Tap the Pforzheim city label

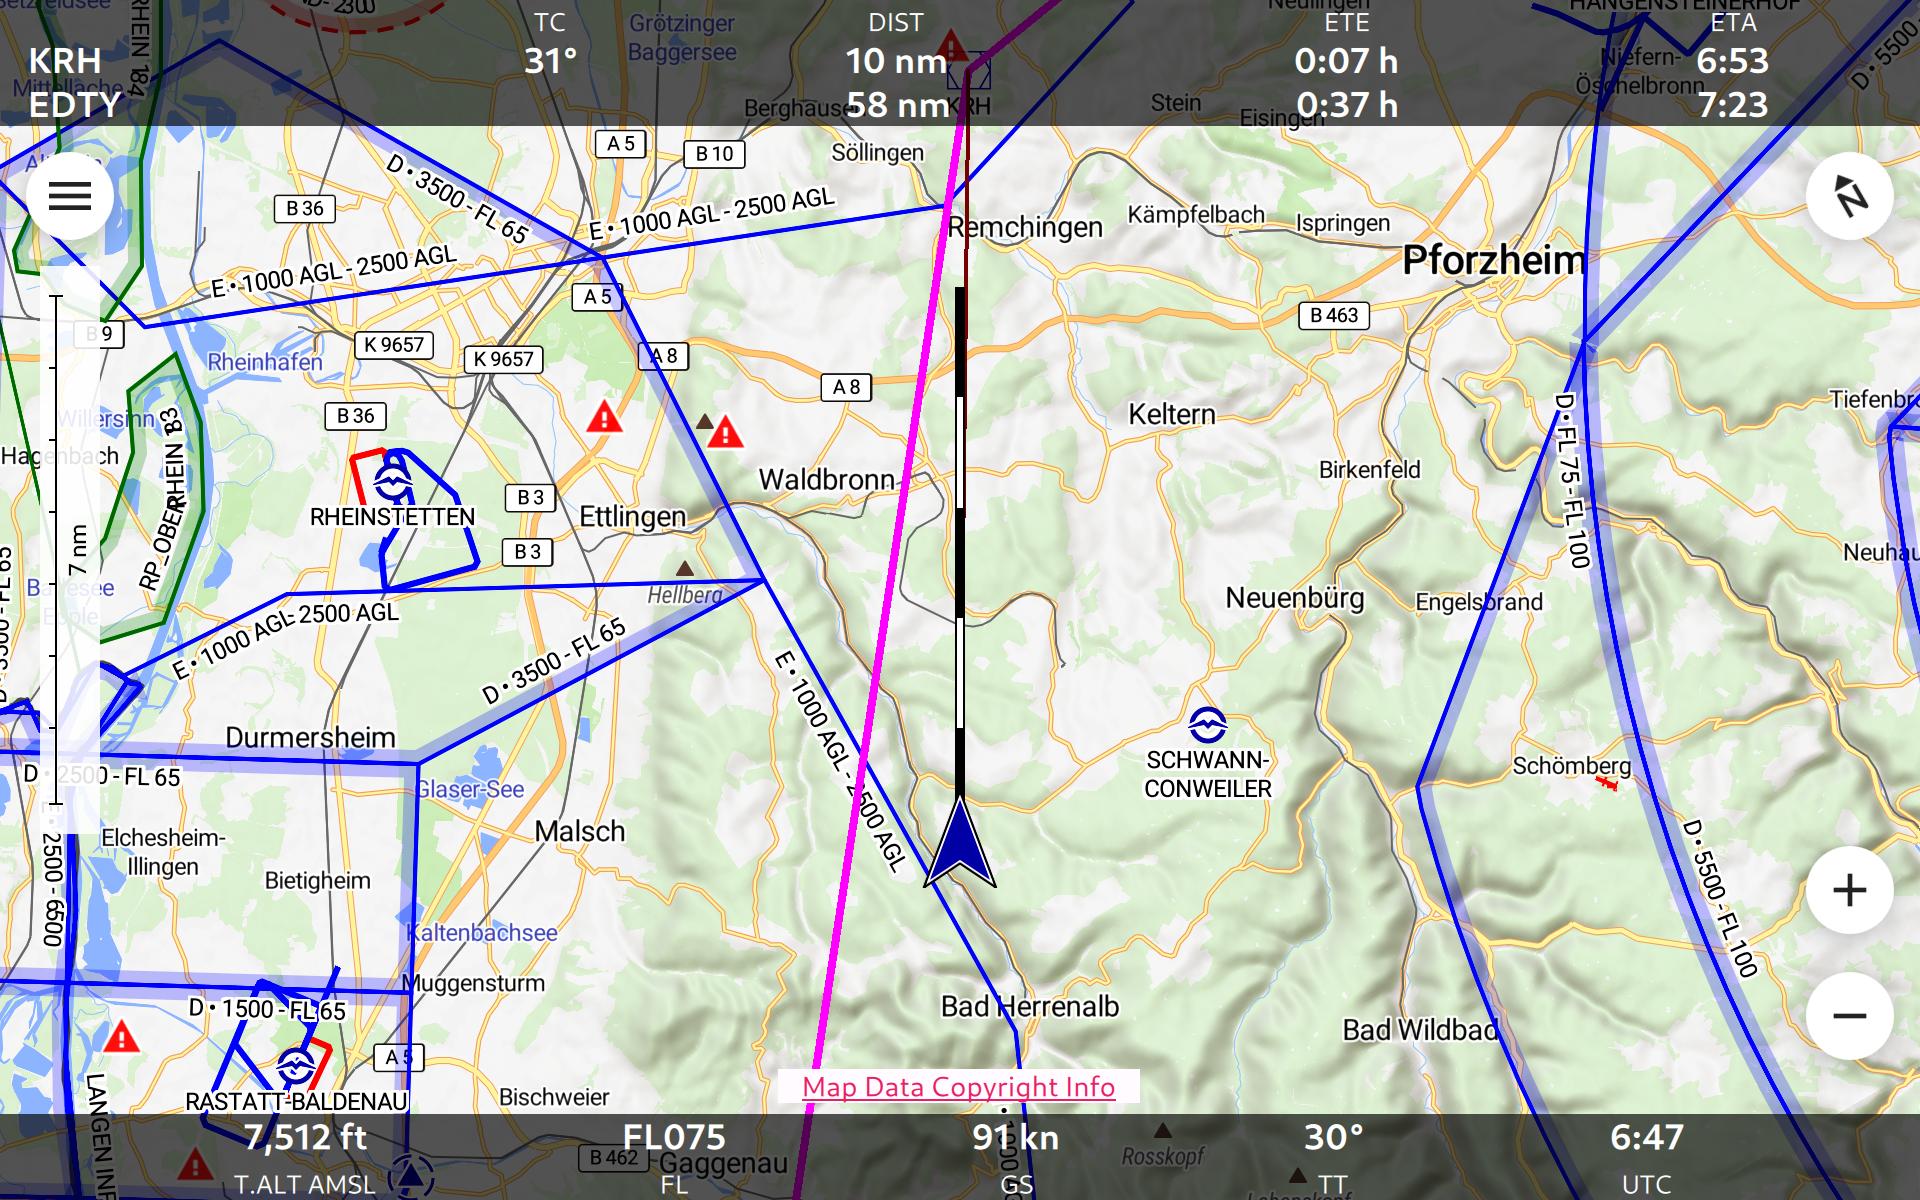point(1494,260)
